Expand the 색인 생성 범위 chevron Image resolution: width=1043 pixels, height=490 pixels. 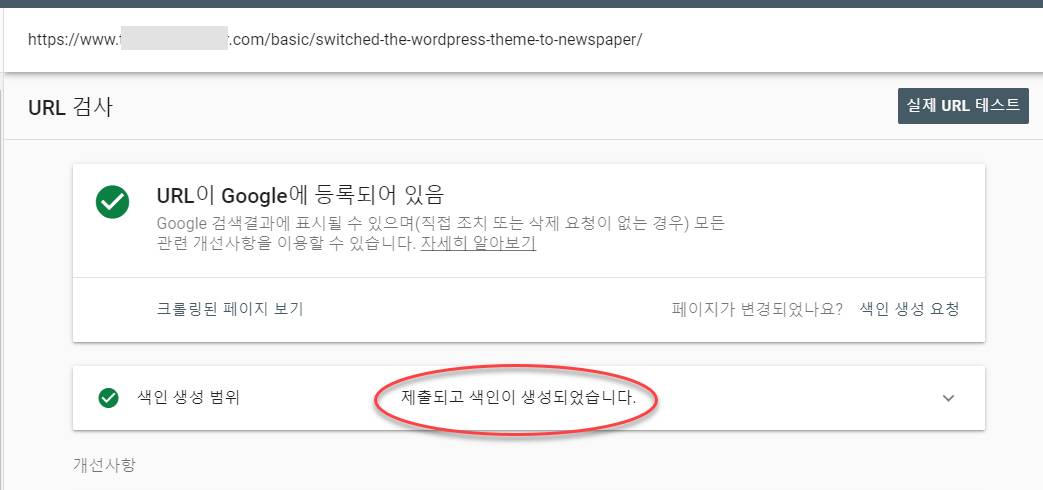coord(949,398)
